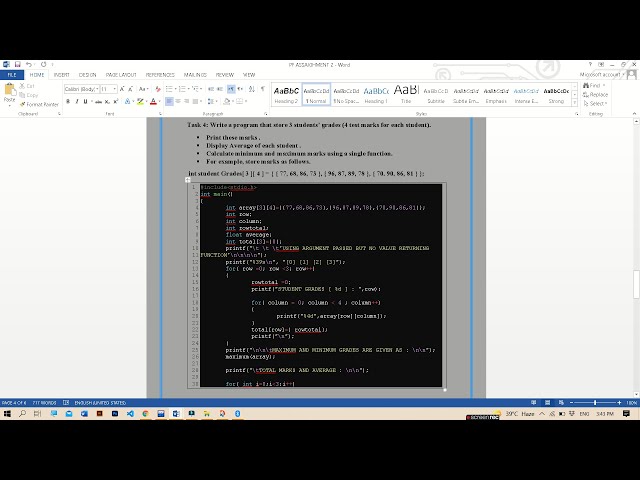Open the notification center on the taskbar
The image size is (640, 480).
pos(627,413)
